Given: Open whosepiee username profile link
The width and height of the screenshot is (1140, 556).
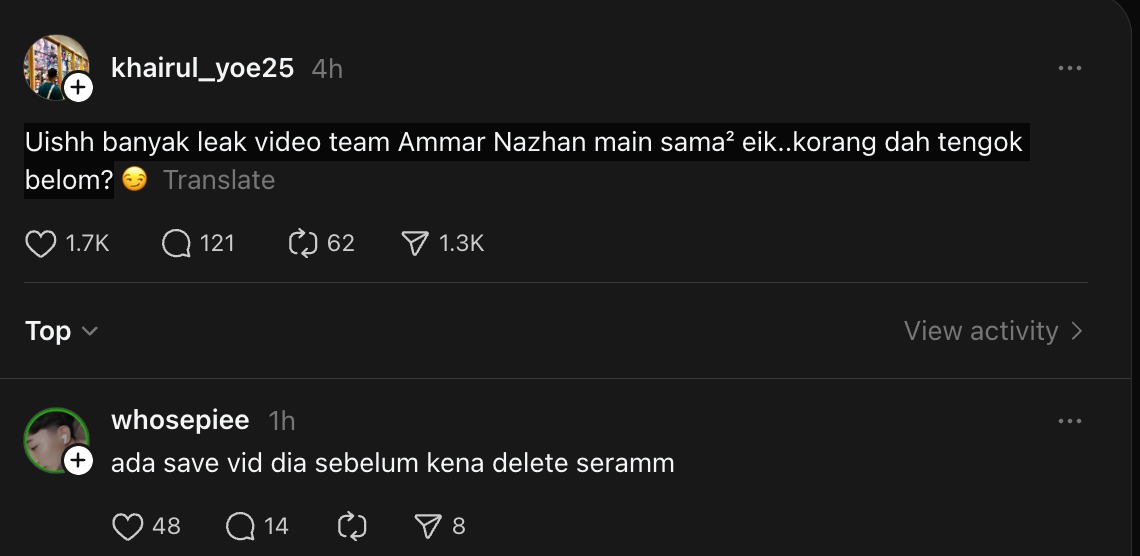Looking at the screenshot, I should pyautogui.click(x=180, y=421).
